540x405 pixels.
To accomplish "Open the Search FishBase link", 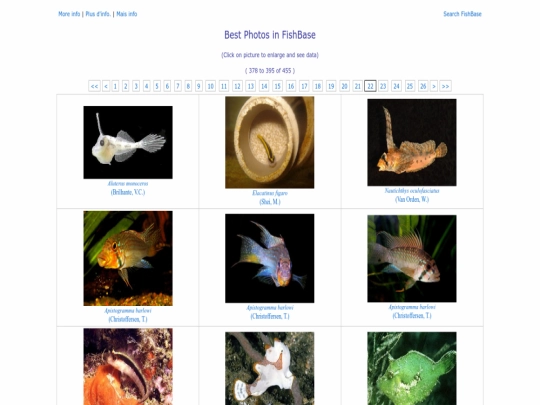I will pyautogui.click(x=462, y=14).
